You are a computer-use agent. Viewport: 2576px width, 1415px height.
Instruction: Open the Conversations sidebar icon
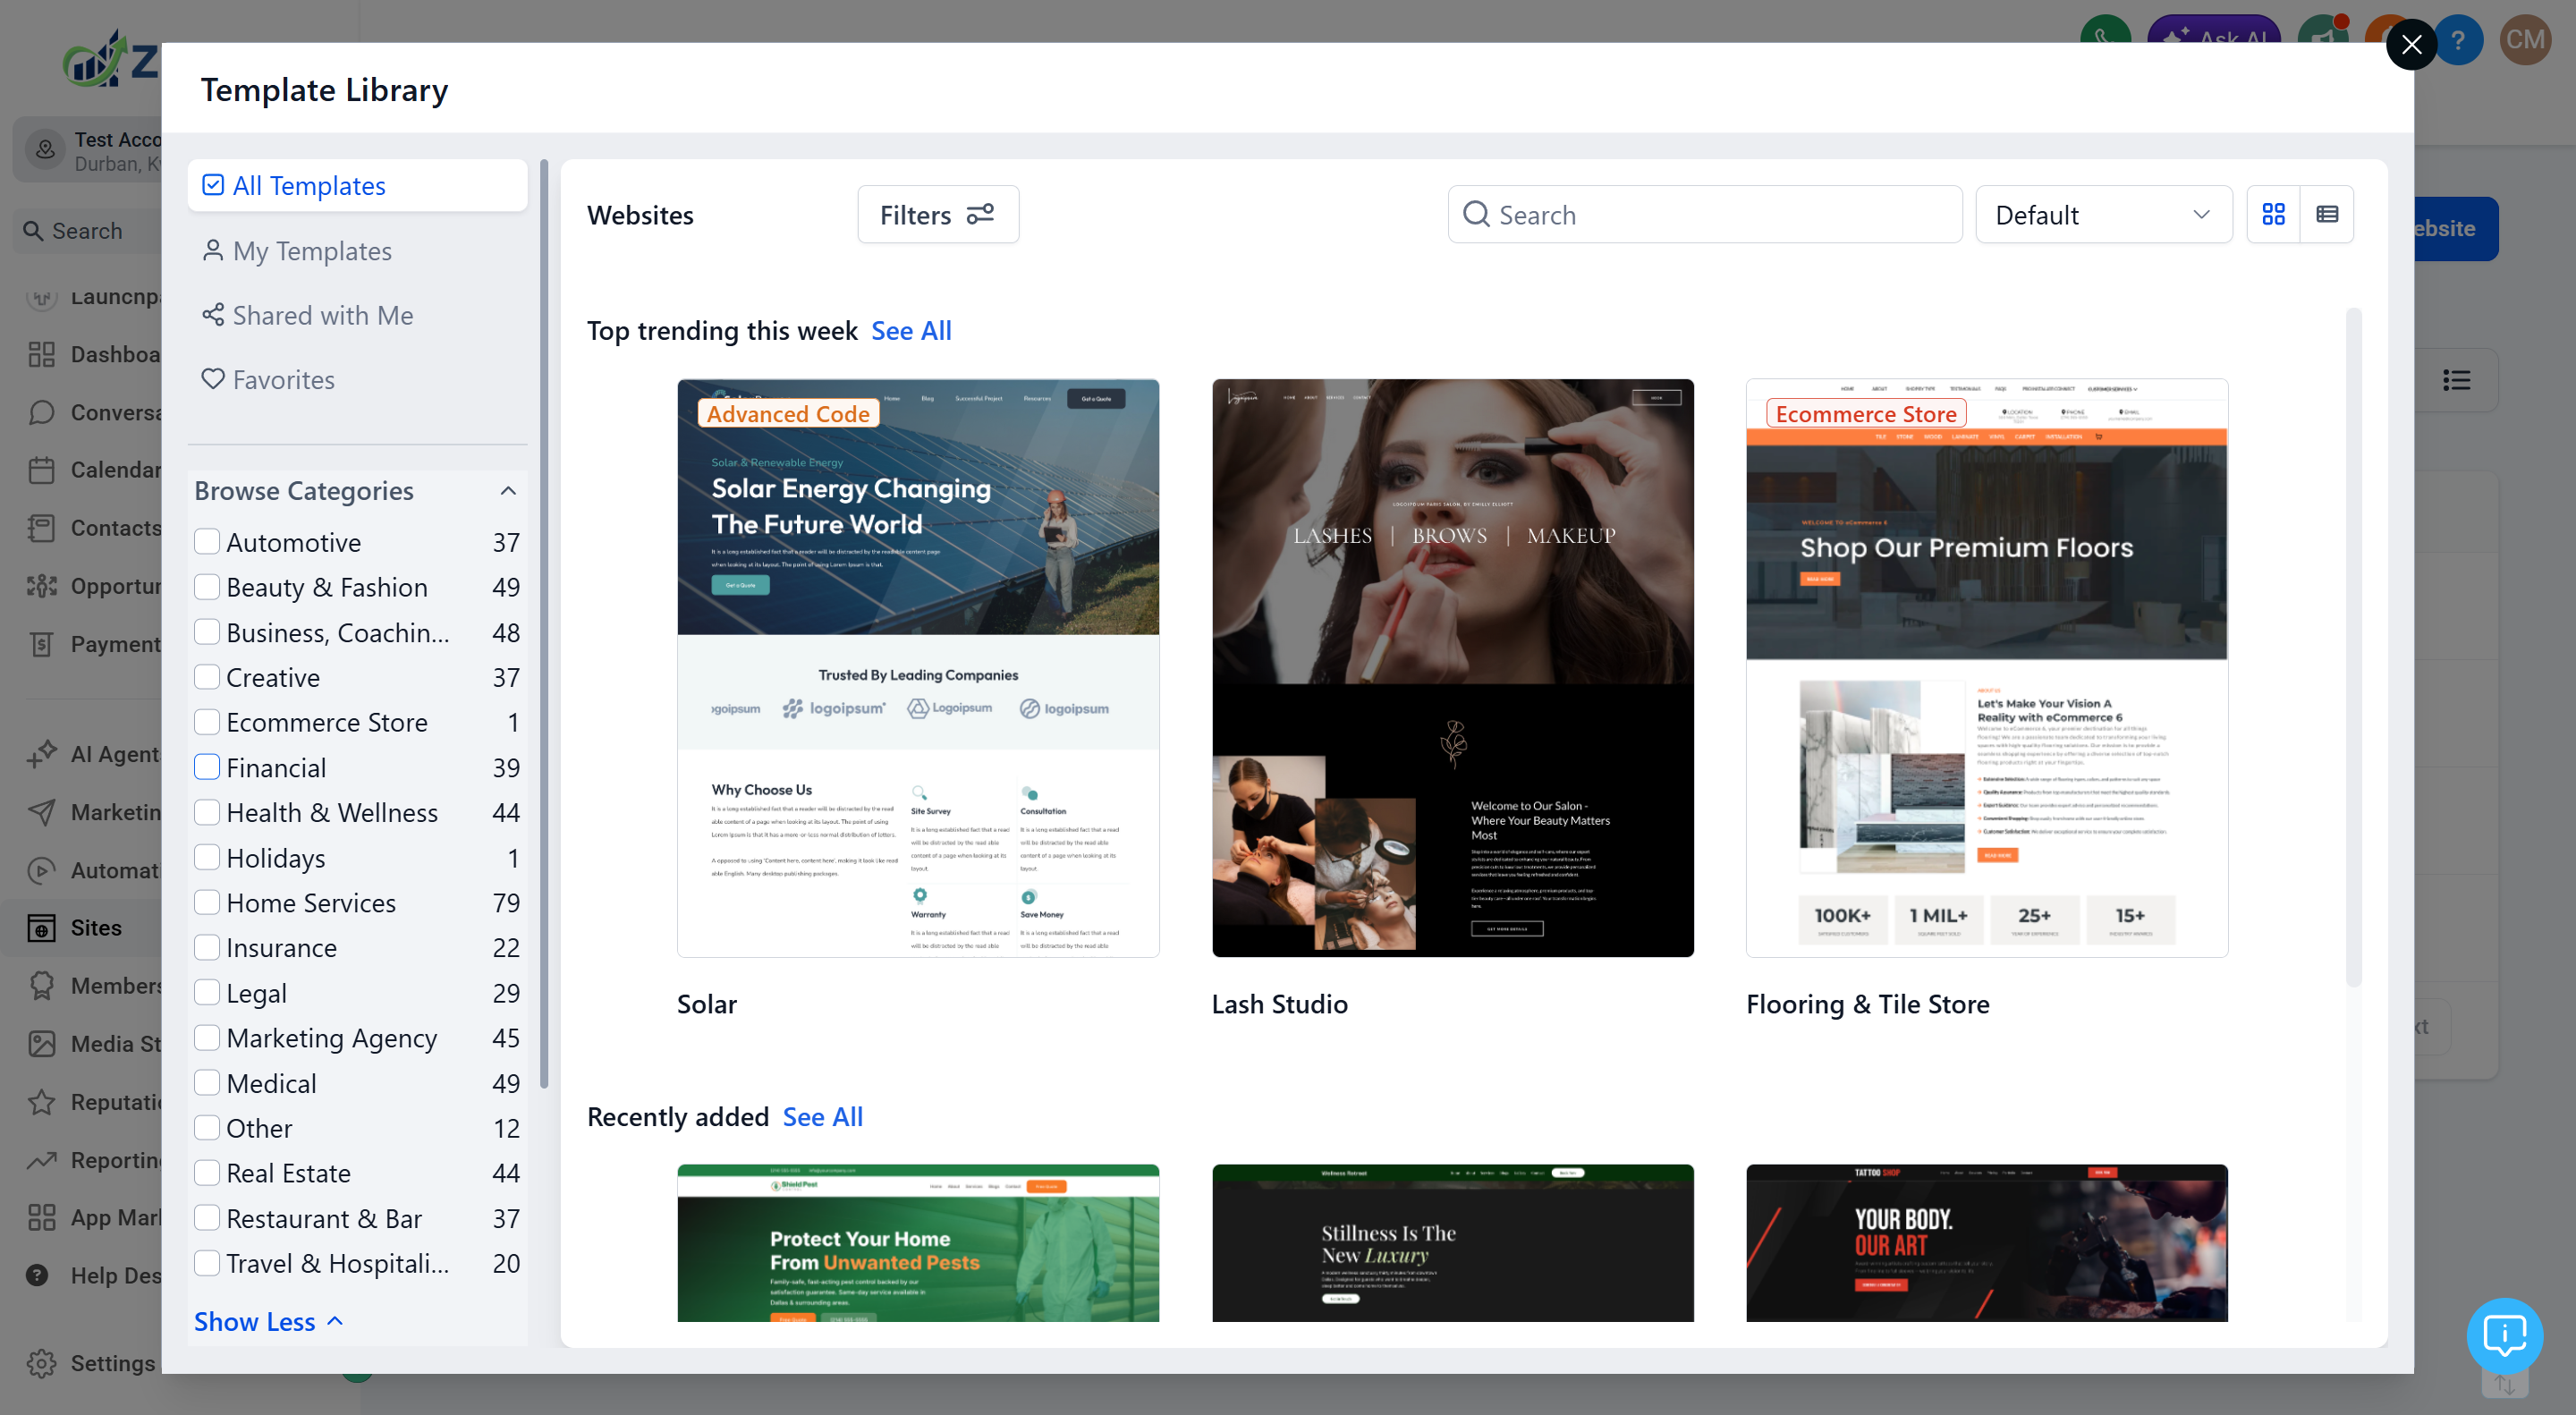point(41,412)
